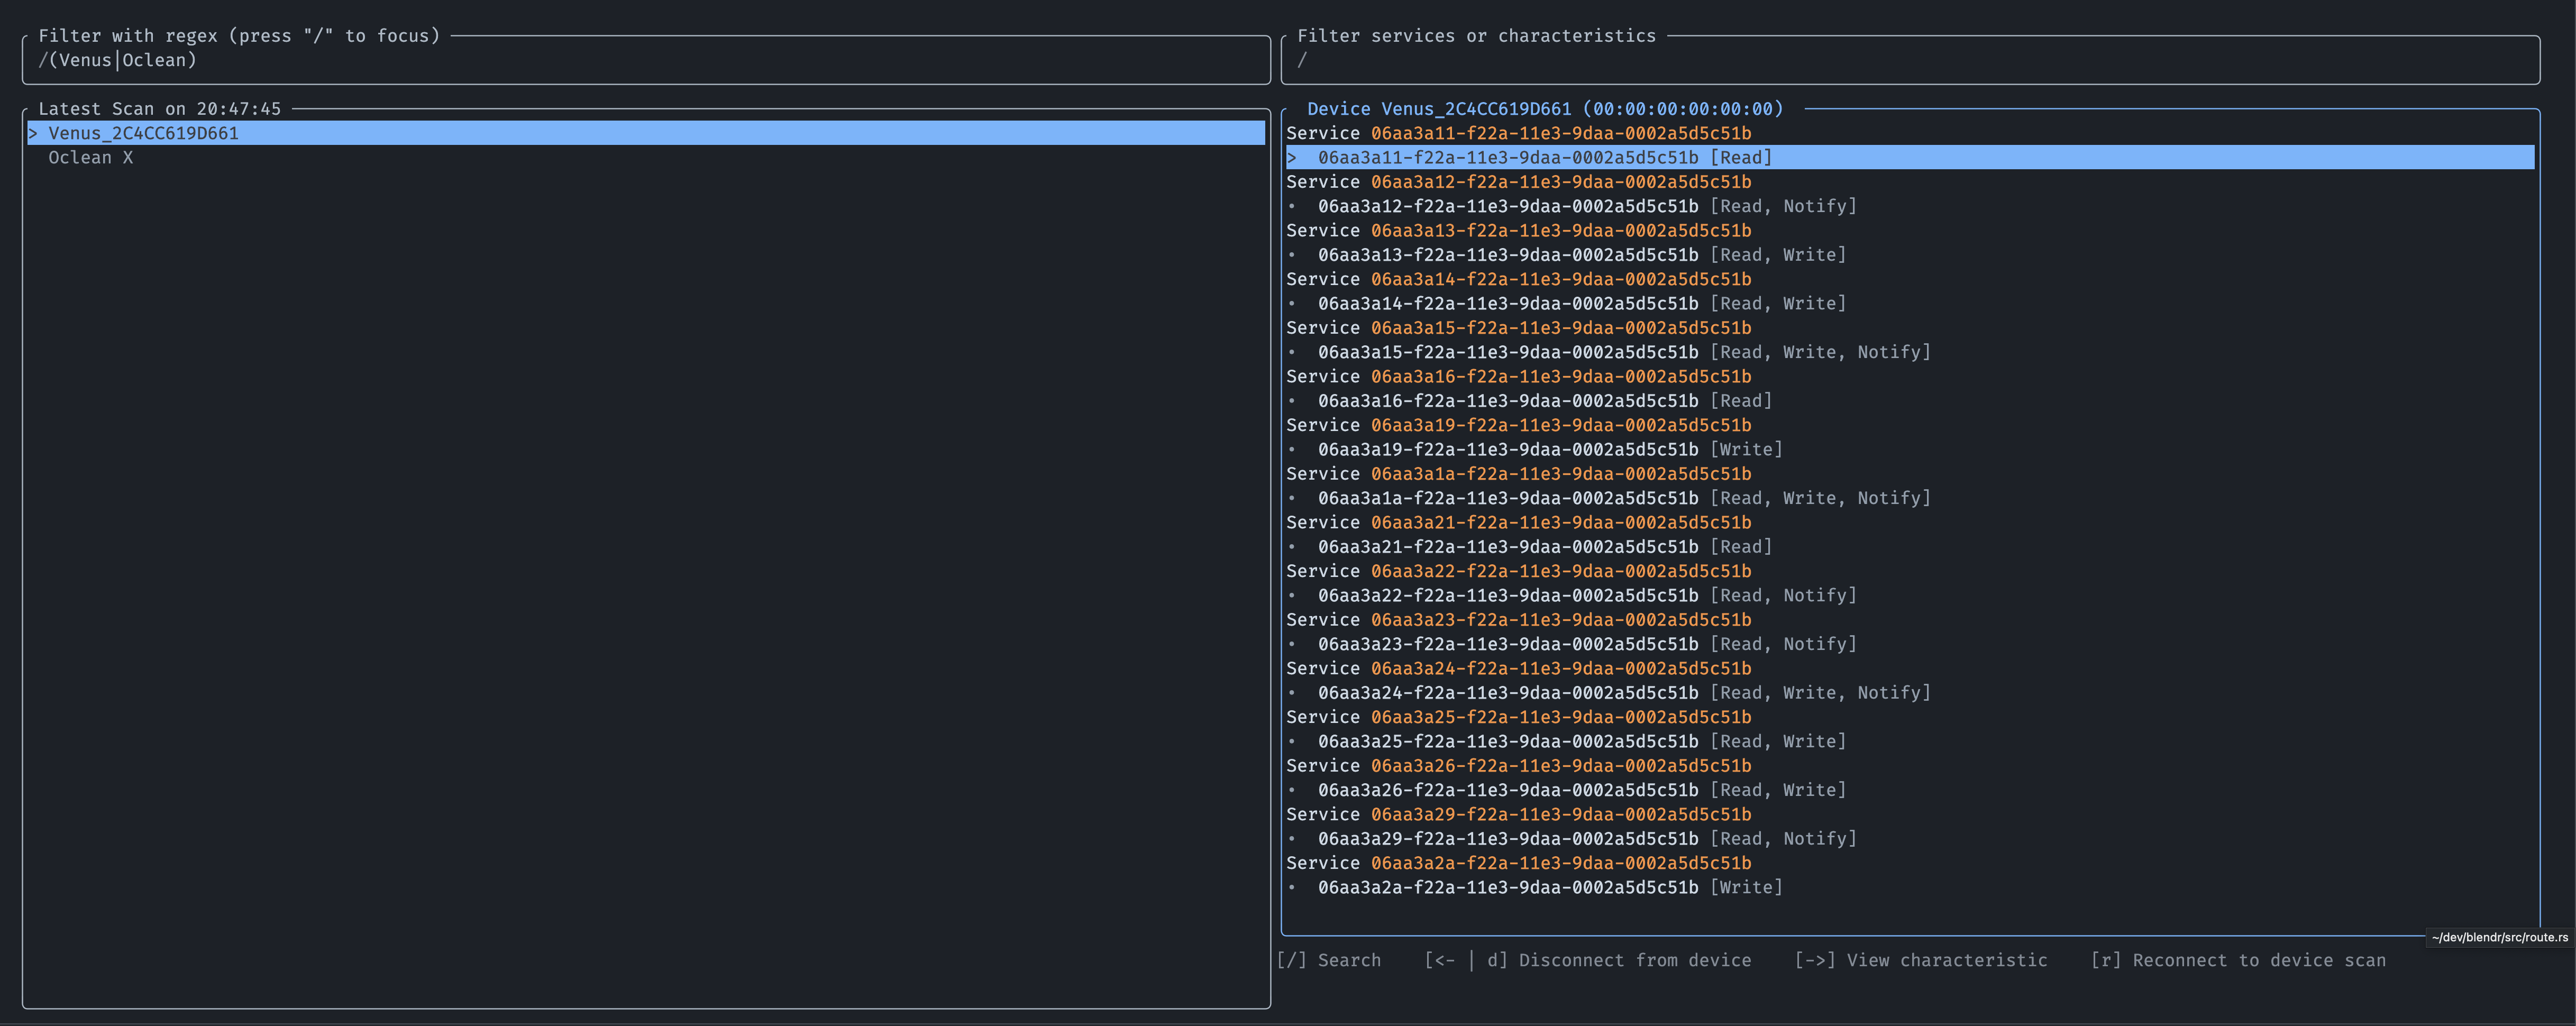The height and width of the screenshot is (1026, 2576).
Task: Click the Device Venus_2C4CC619D661 panel title
Action: coord(1545,109)
